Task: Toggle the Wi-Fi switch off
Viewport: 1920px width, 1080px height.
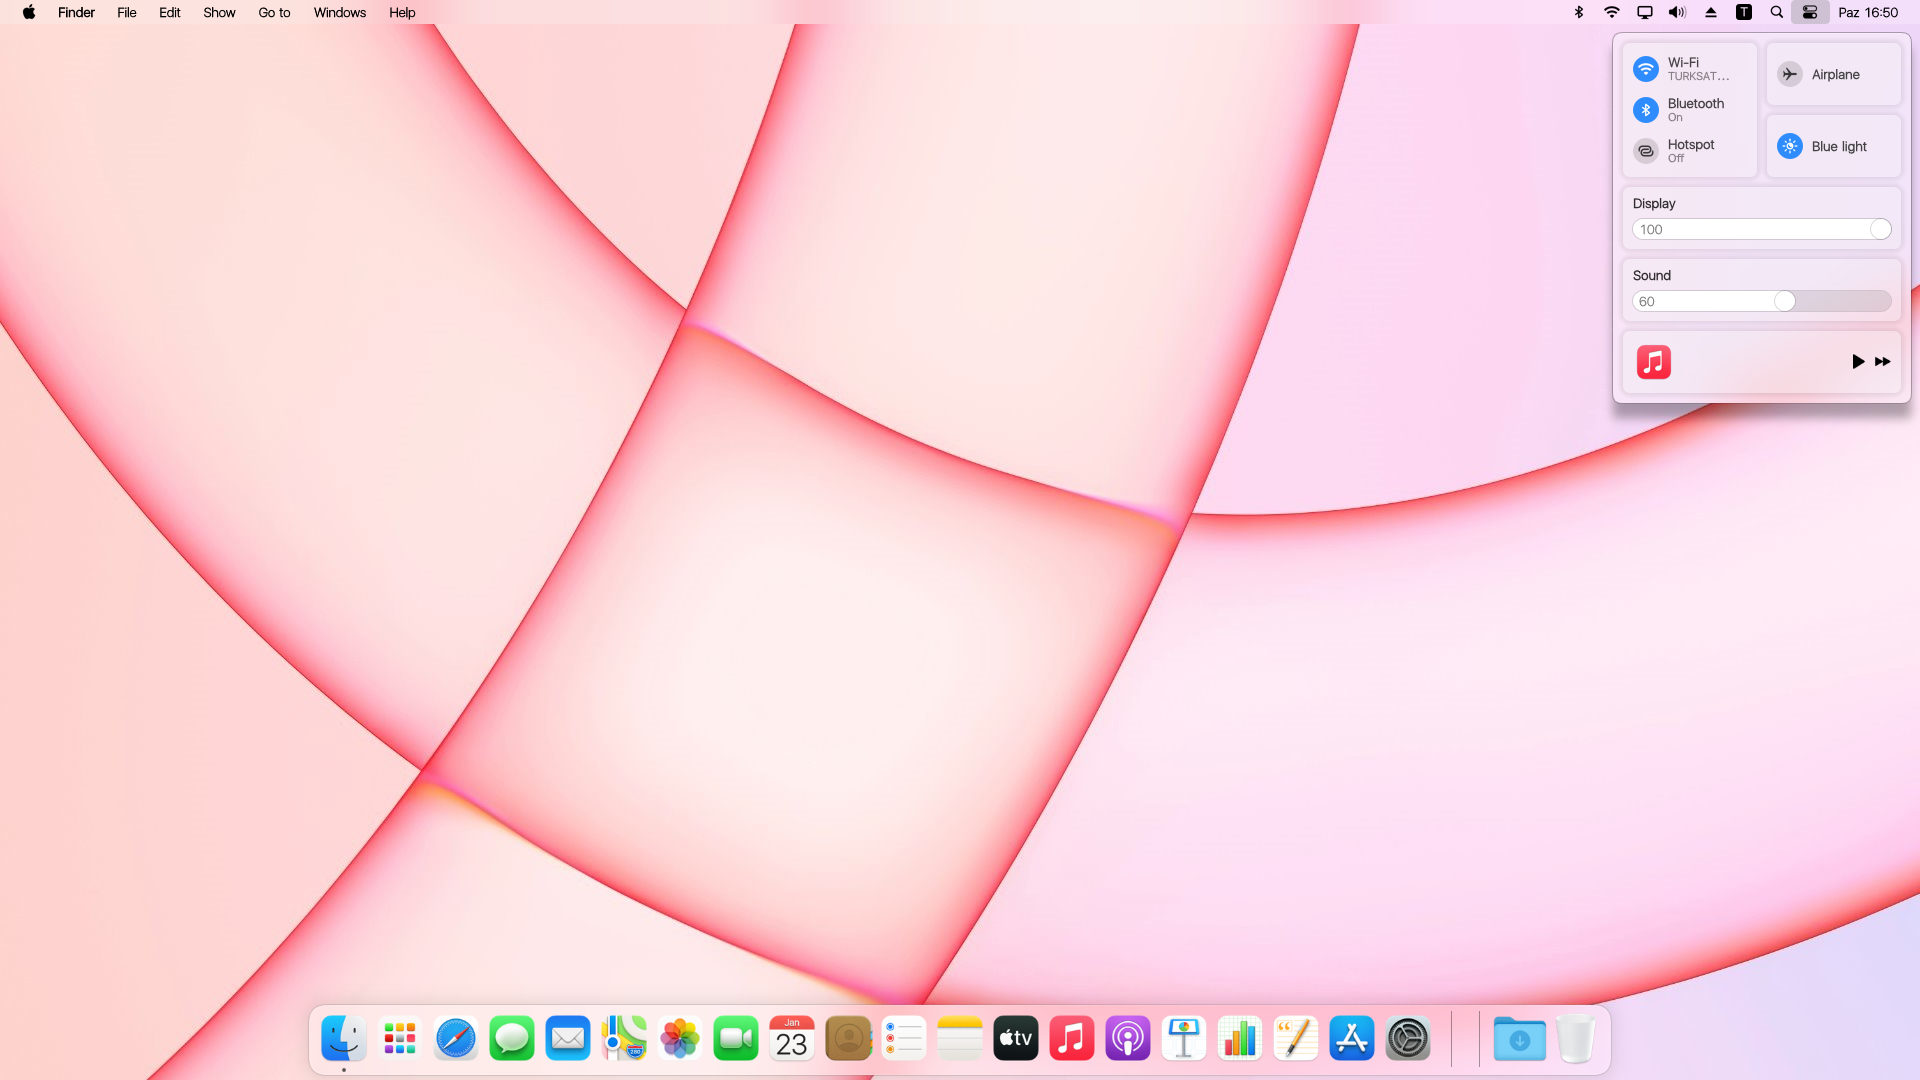Action: coord(1646,69)
